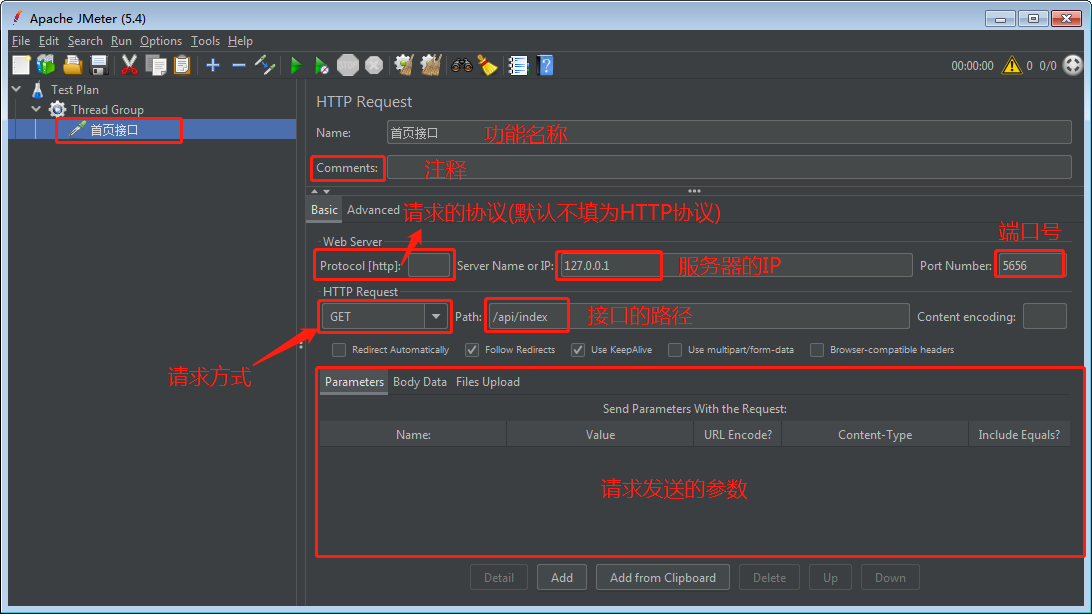
Task: Click the Help question mark icon
Action: coord(546,65)
